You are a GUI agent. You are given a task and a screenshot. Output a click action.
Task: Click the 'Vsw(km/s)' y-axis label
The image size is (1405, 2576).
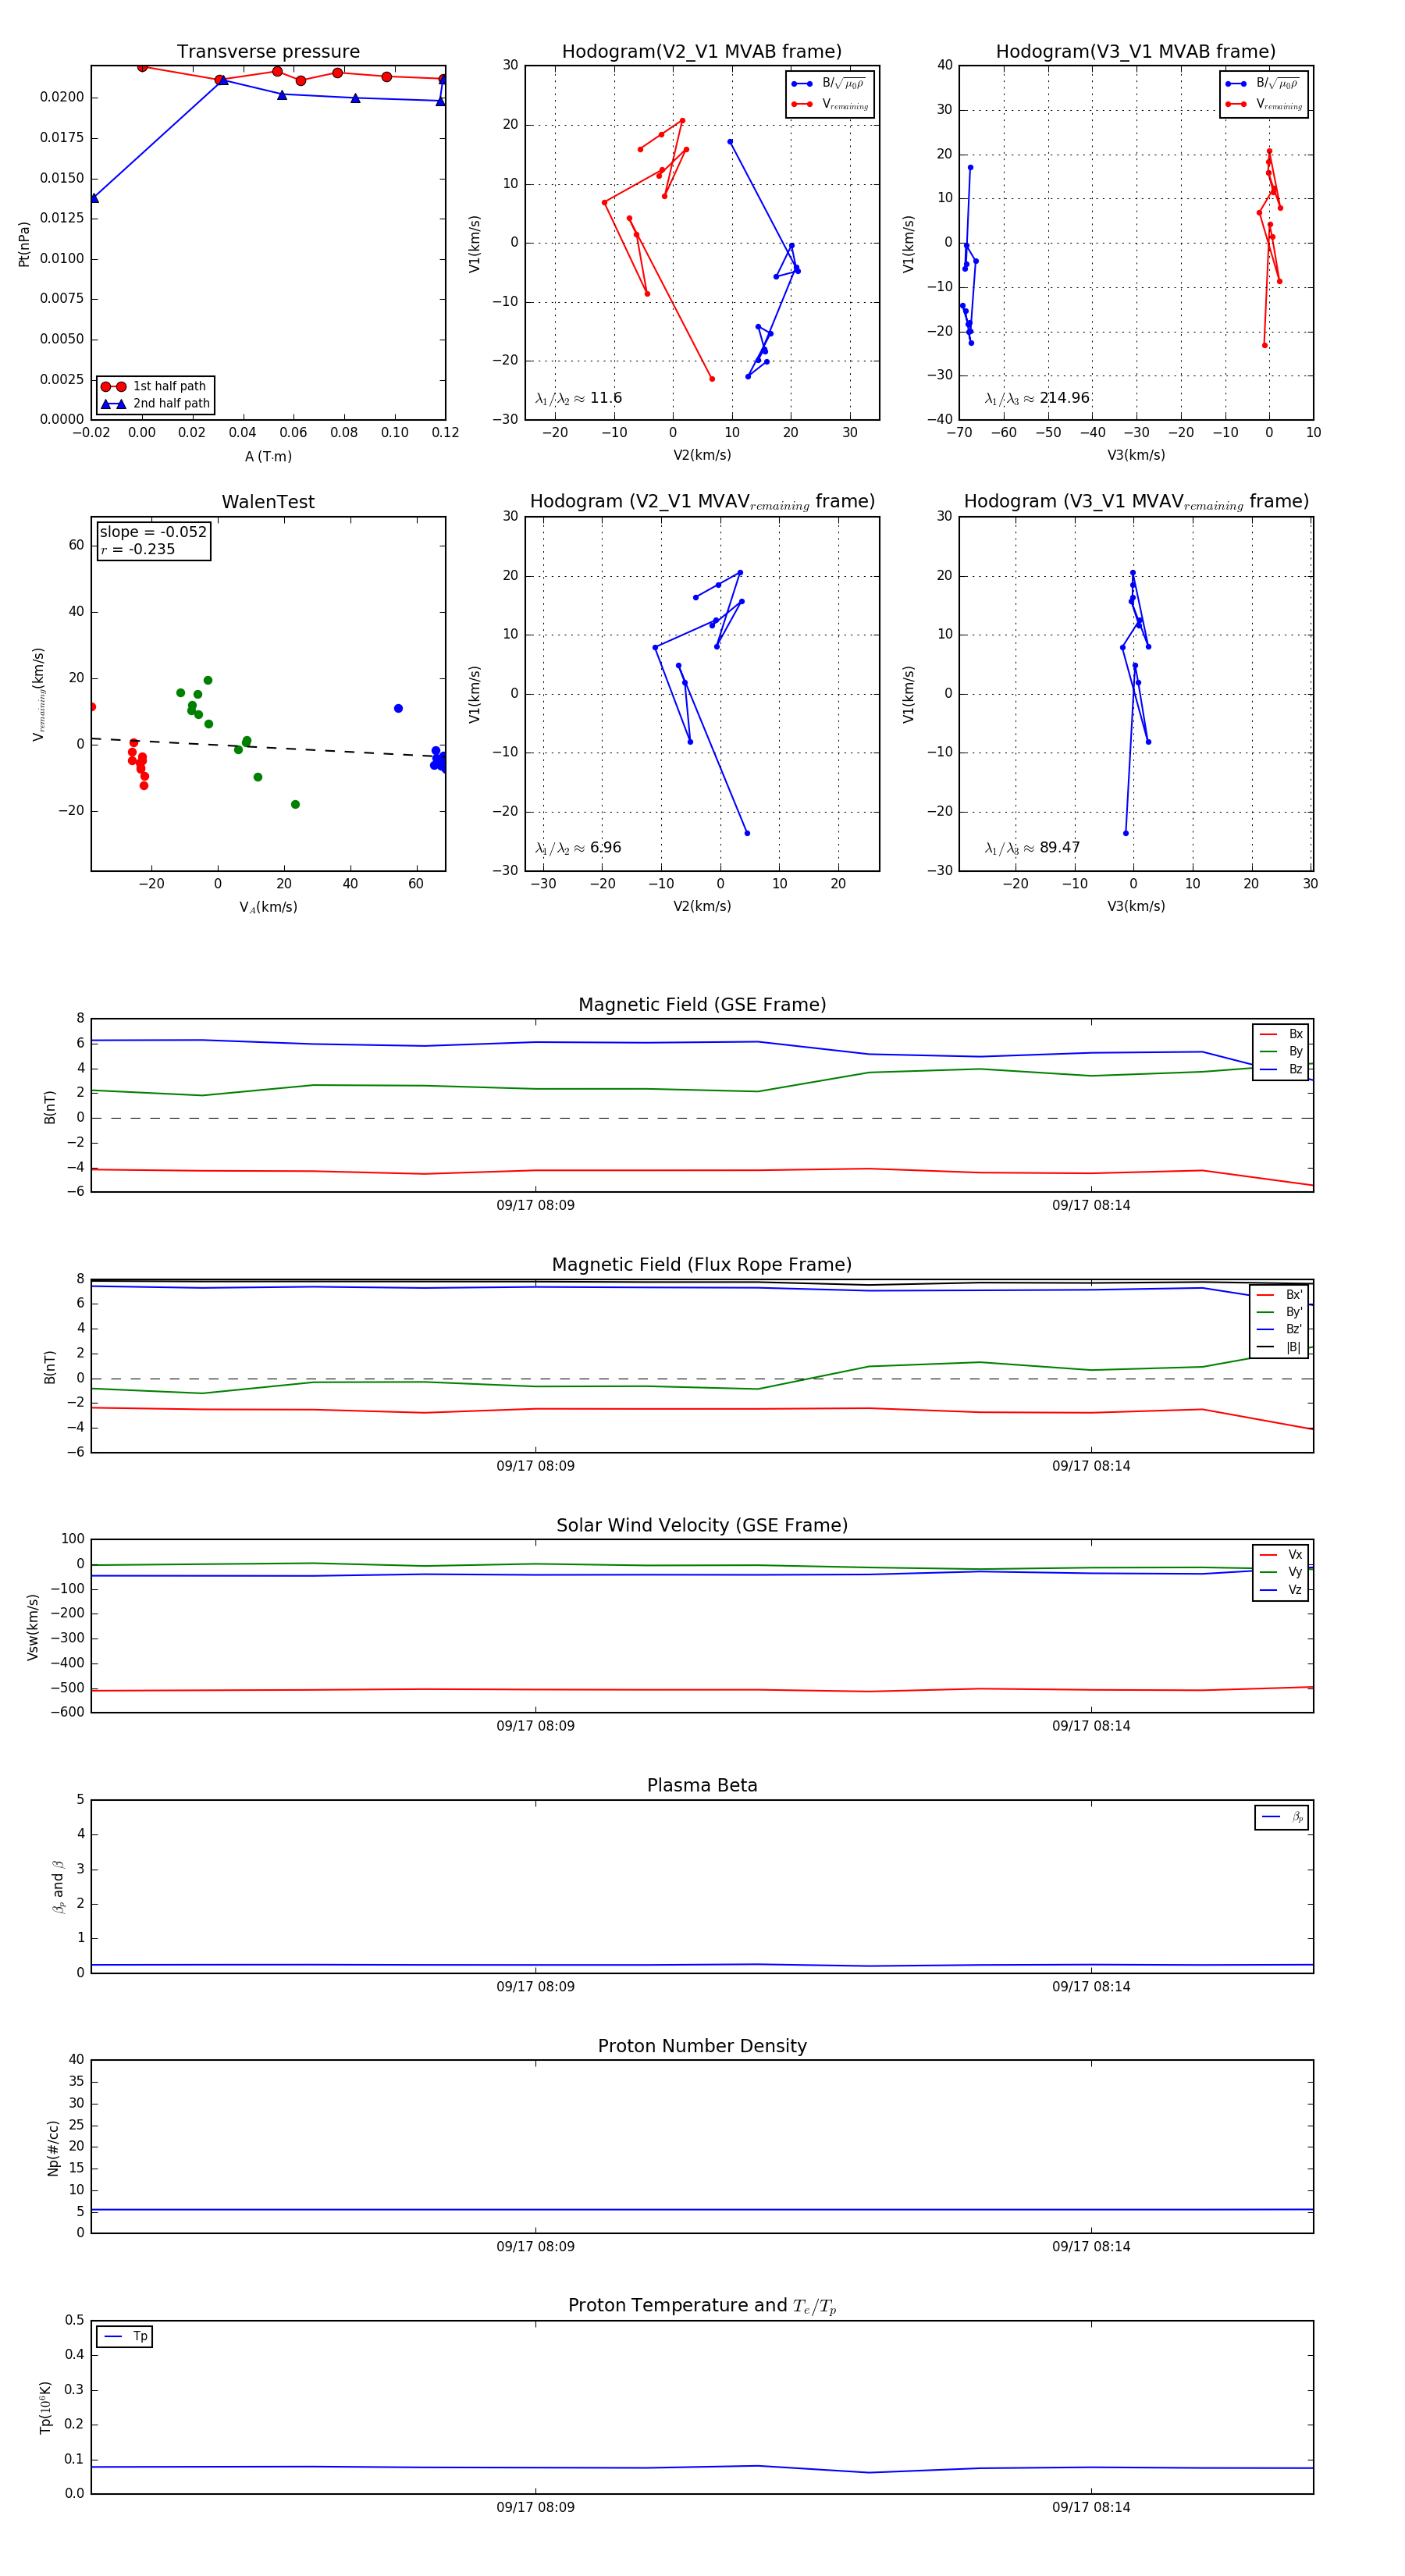point(32,1627)
